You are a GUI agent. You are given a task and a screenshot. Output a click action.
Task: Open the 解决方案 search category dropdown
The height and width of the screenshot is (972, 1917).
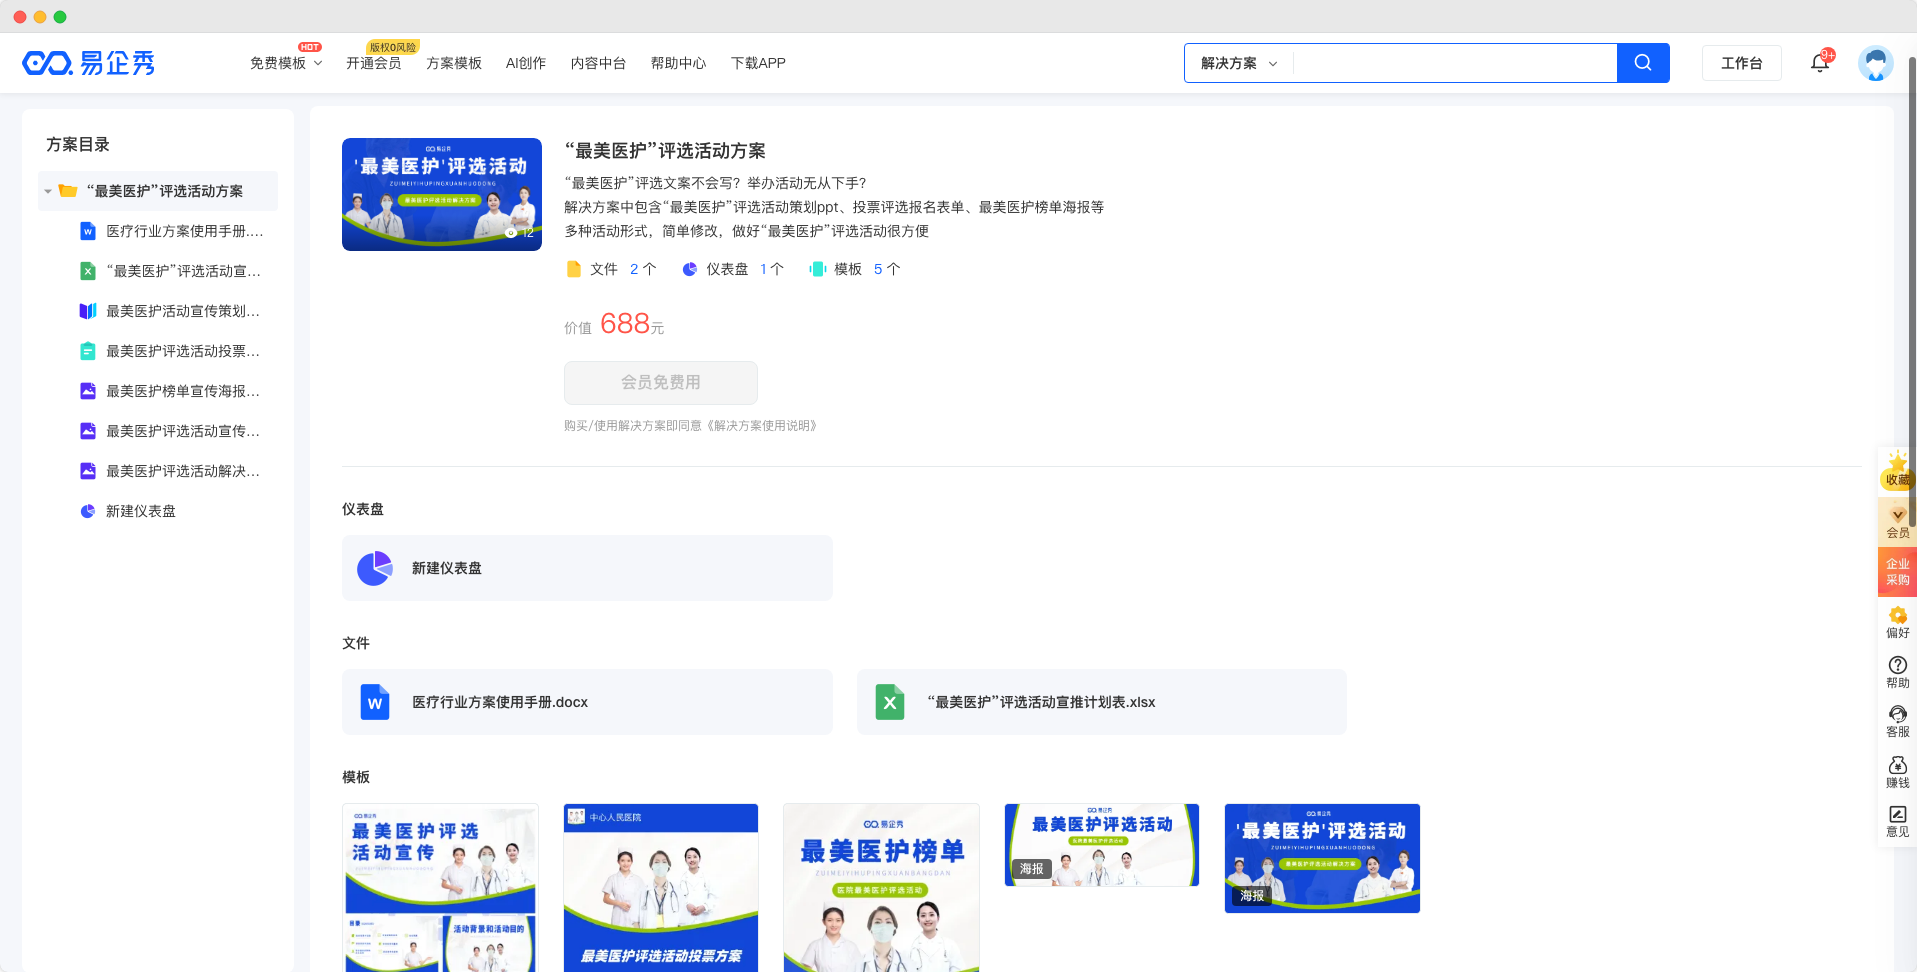[1239, 63]
